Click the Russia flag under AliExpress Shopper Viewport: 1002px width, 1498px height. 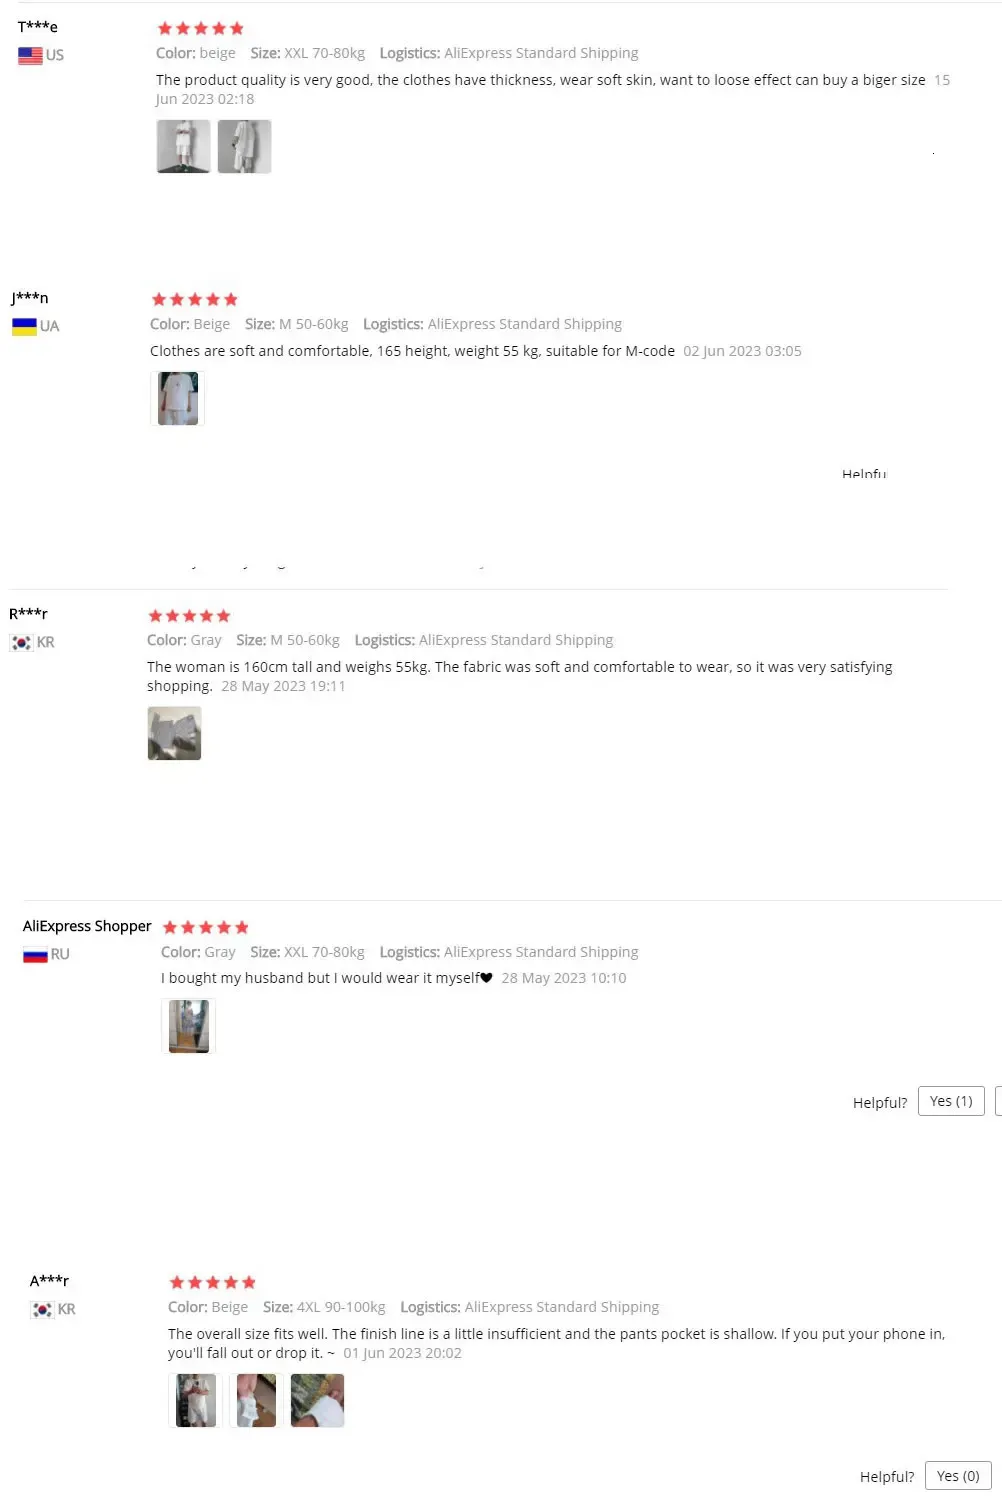click(x=35, y=955)
